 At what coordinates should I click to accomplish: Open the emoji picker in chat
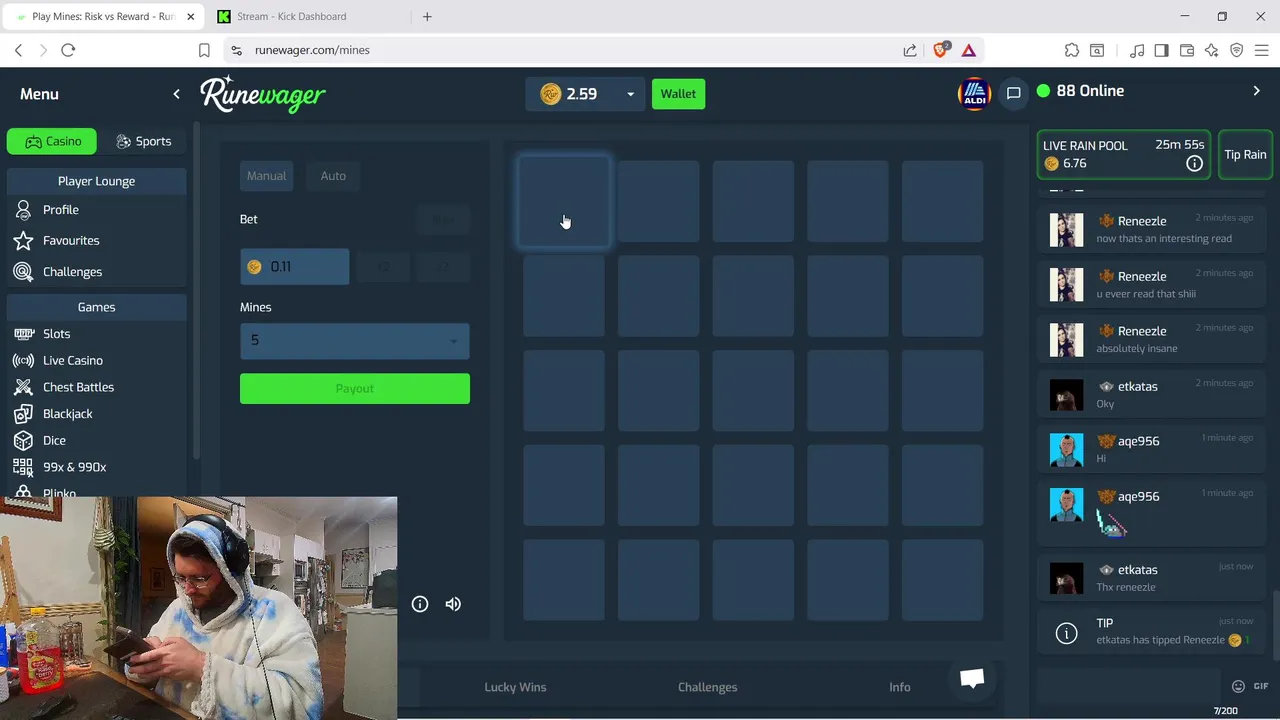[x=1238, y=686]
